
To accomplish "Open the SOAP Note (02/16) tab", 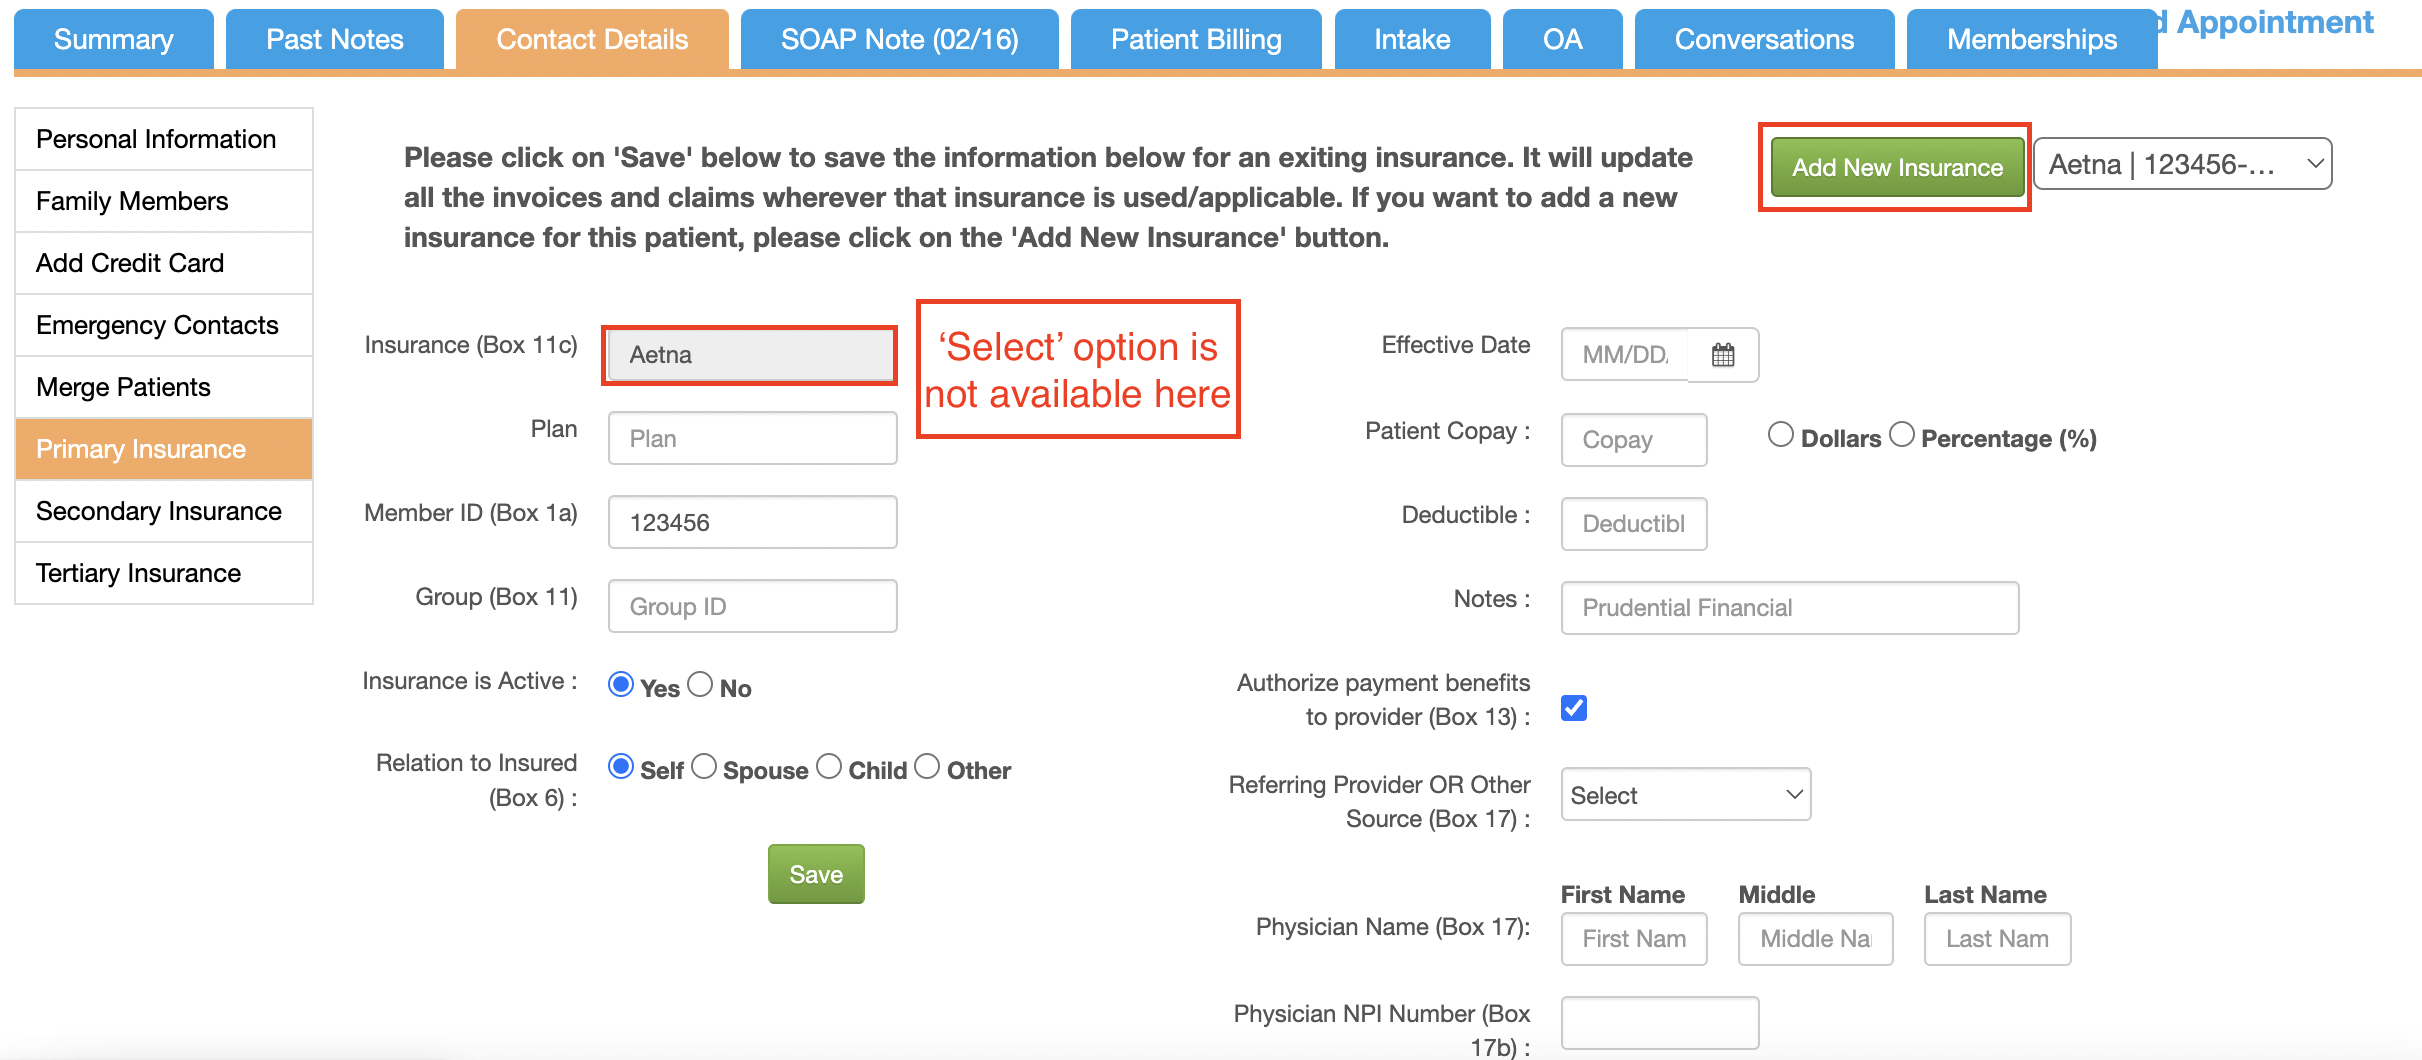I will (x=899, y=40).
